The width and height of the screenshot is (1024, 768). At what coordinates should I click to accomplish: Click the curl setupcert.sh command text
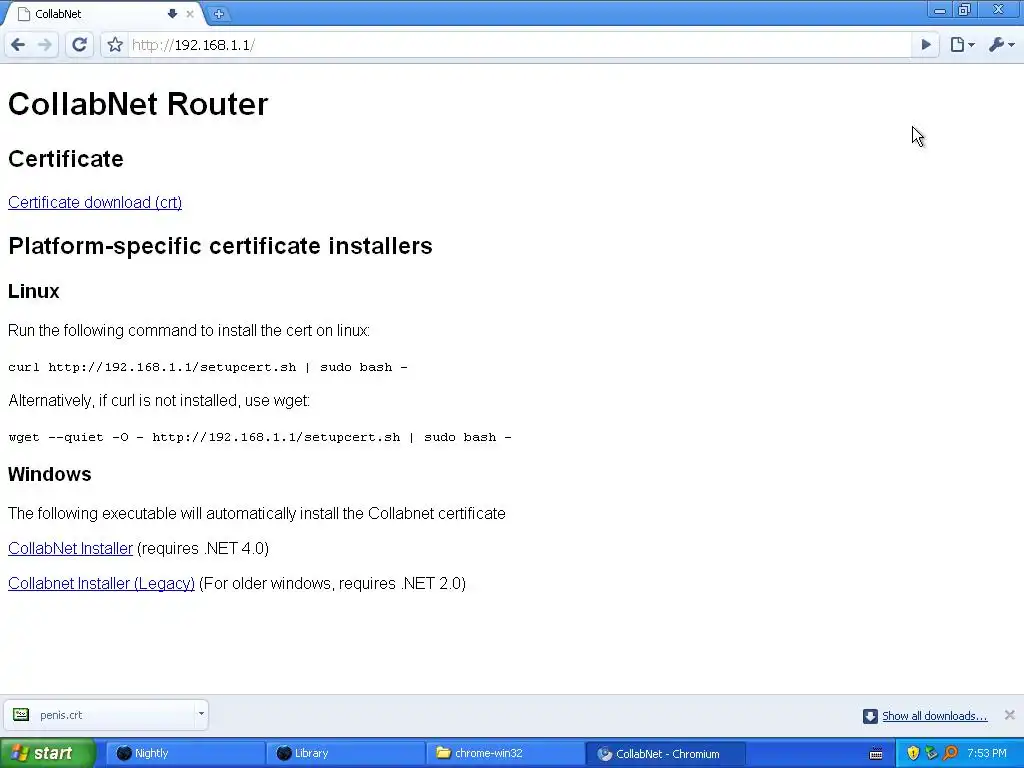coord(208,367)
